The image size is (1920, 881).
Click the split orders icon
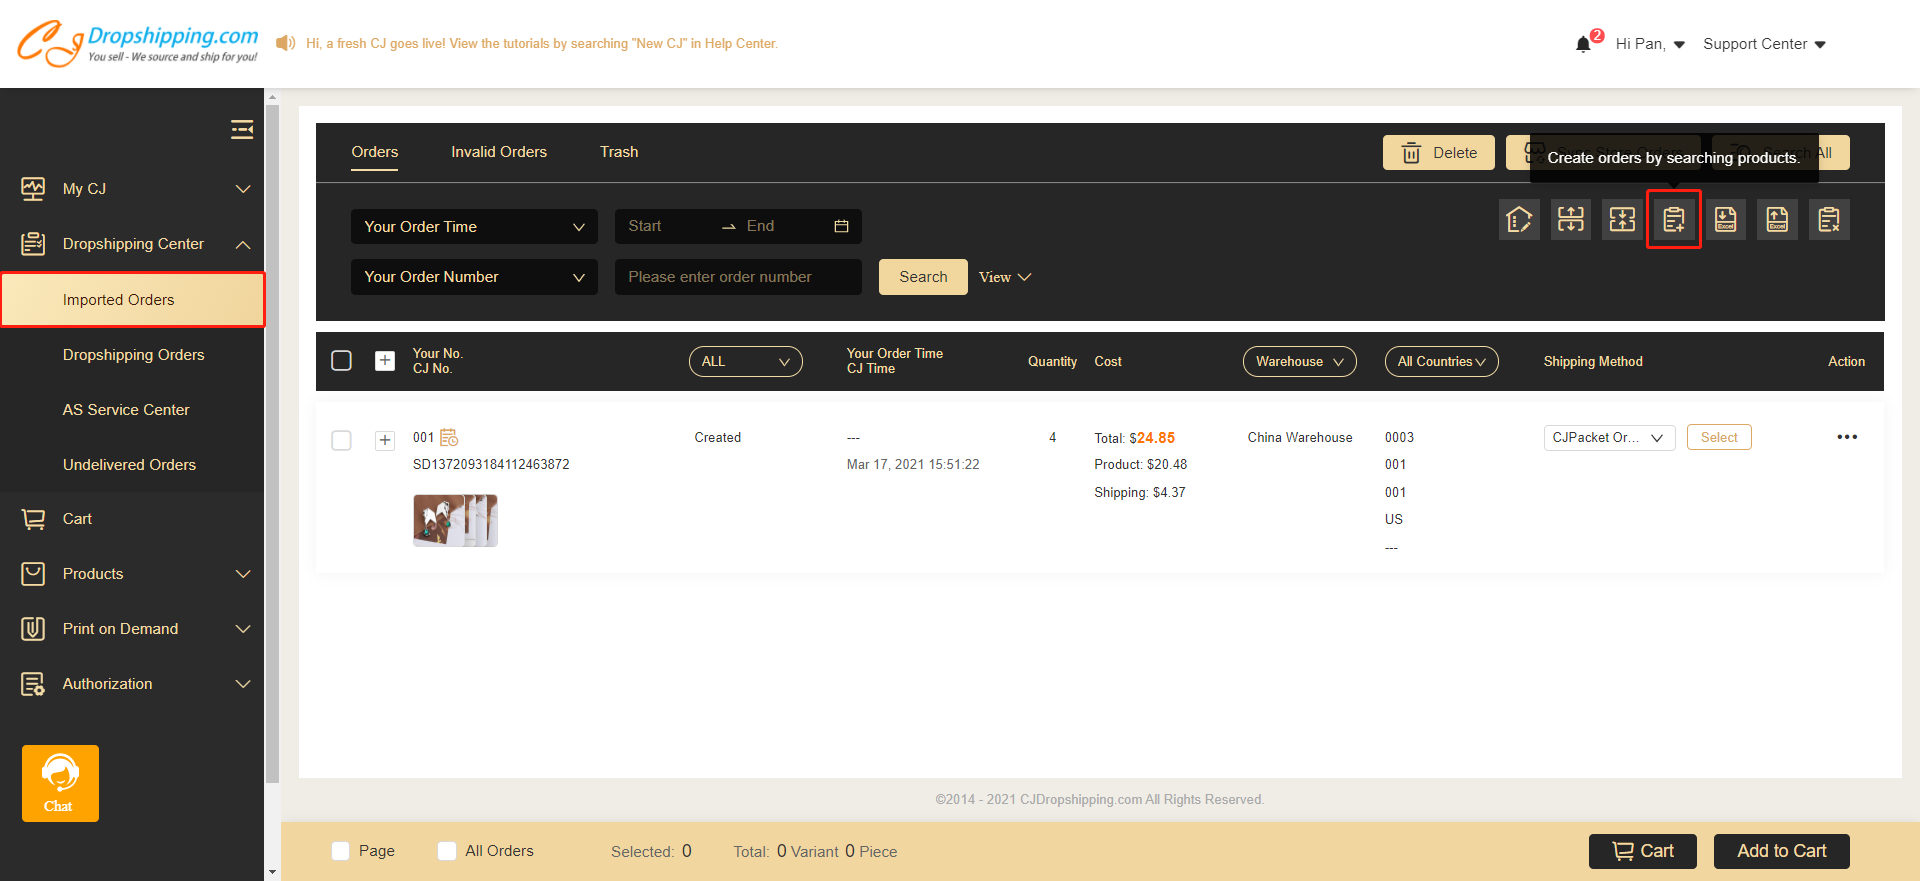[x=1570, y=220]
